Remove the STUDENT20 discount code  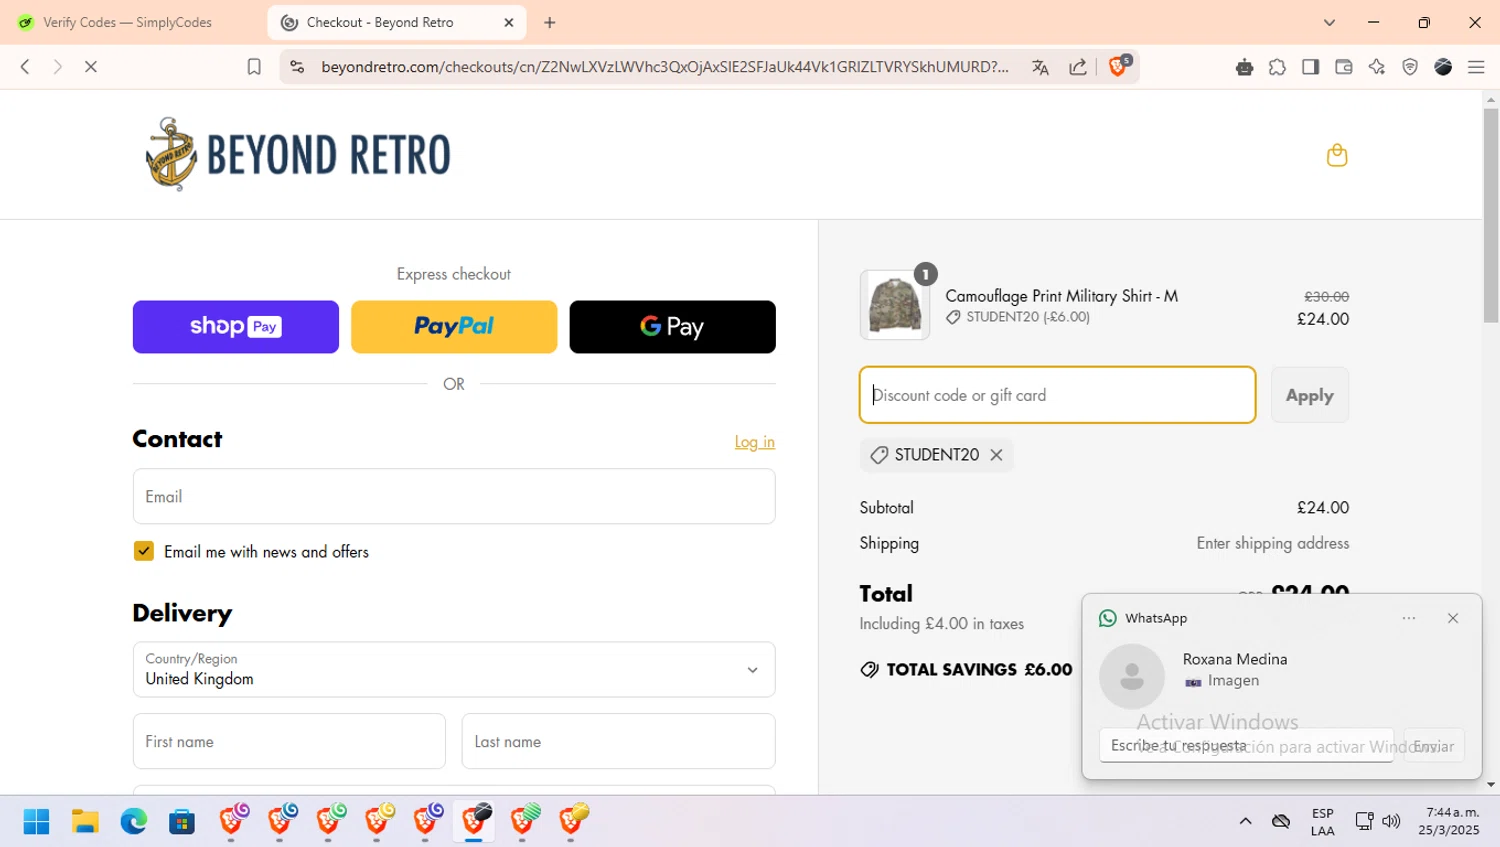coord(996,455)
